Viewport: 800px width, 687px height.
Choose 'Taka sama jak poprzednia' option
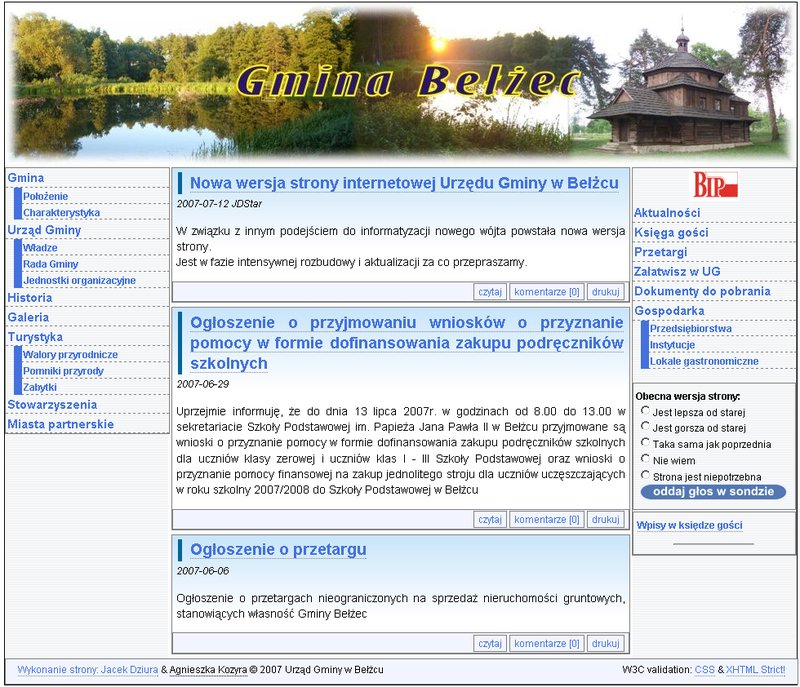coord(645,443)
